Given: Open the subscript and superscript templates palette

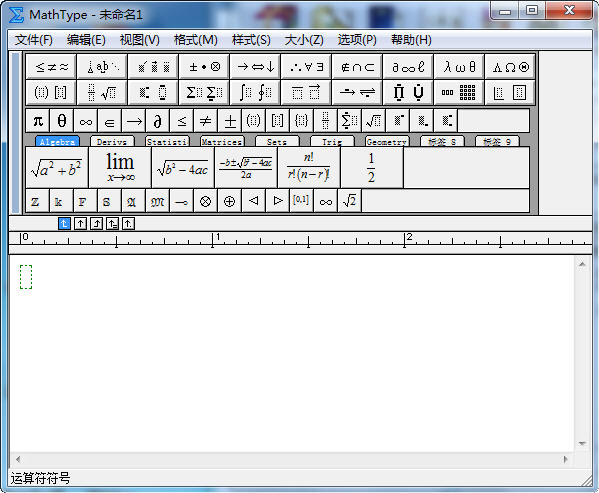Looking at the screenshot, I should pyautogui.click(x=153, y=92).
